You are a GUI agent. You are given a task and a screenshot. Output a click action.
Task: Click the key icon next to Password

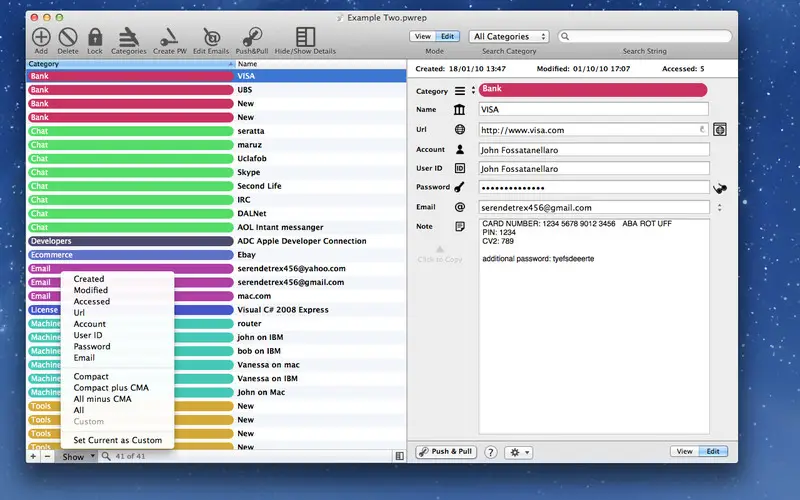459,187
